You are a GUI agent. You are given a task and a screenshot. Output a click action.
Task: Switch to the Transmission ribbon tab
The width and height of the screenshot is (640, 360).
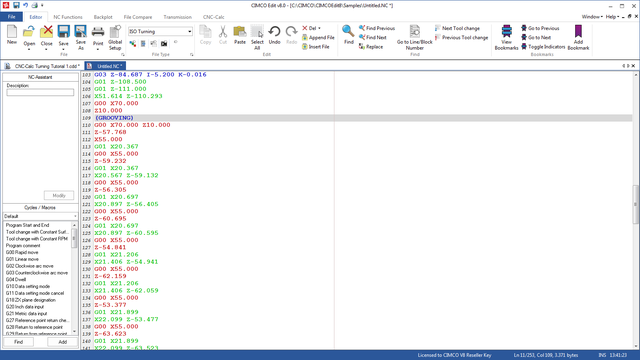(x=178, y=17)
